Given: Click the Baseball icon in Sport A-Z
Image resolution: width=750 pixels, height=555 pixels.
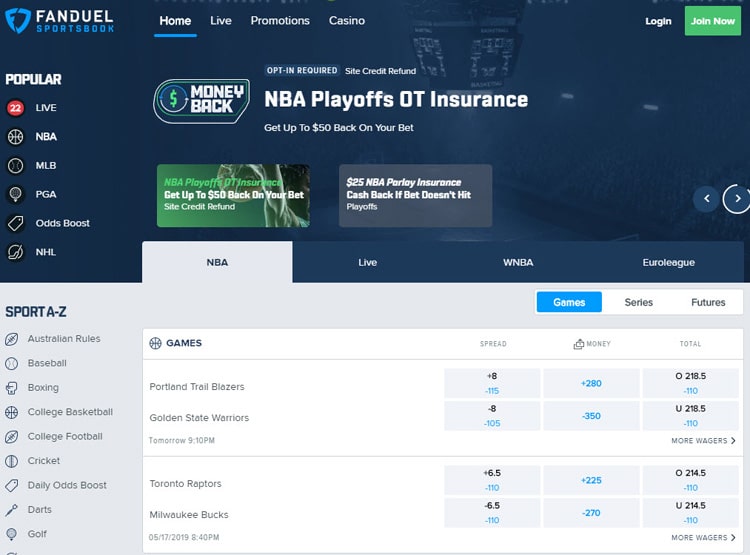Looking at the screenshot, I should [11, 363].
